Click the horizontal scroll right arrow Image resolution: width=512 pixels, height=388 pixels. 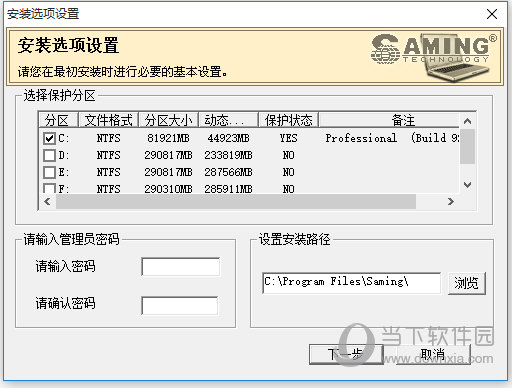point(451,201)
